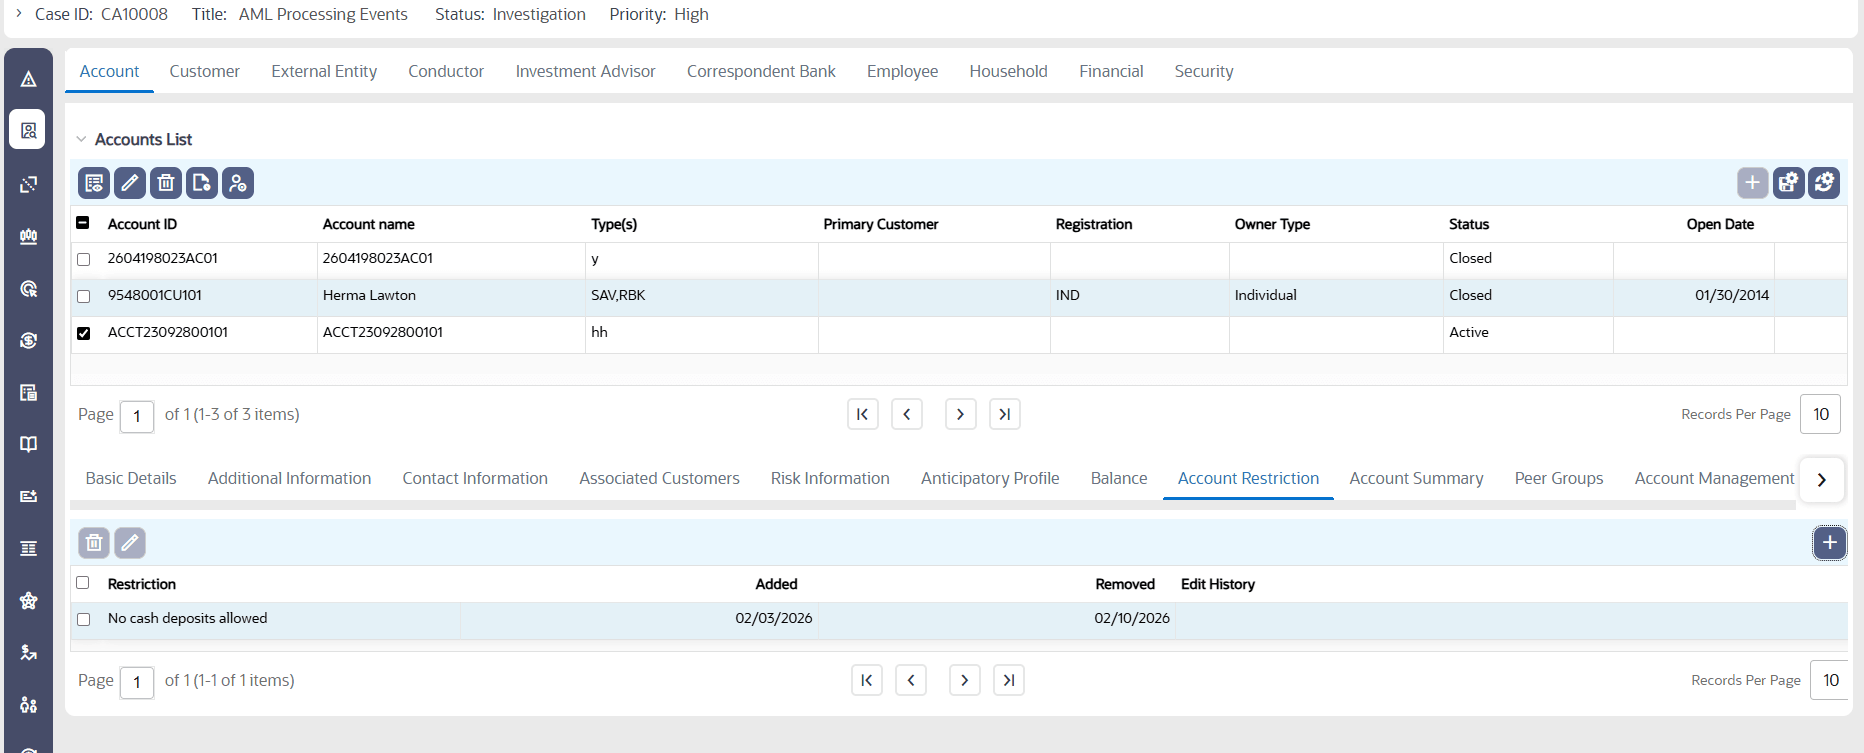This screenshot has width=1864, height=753.
Task: Open the Associated Customers sub-tab
Action: pyautogui.click(x=659, y=478)
